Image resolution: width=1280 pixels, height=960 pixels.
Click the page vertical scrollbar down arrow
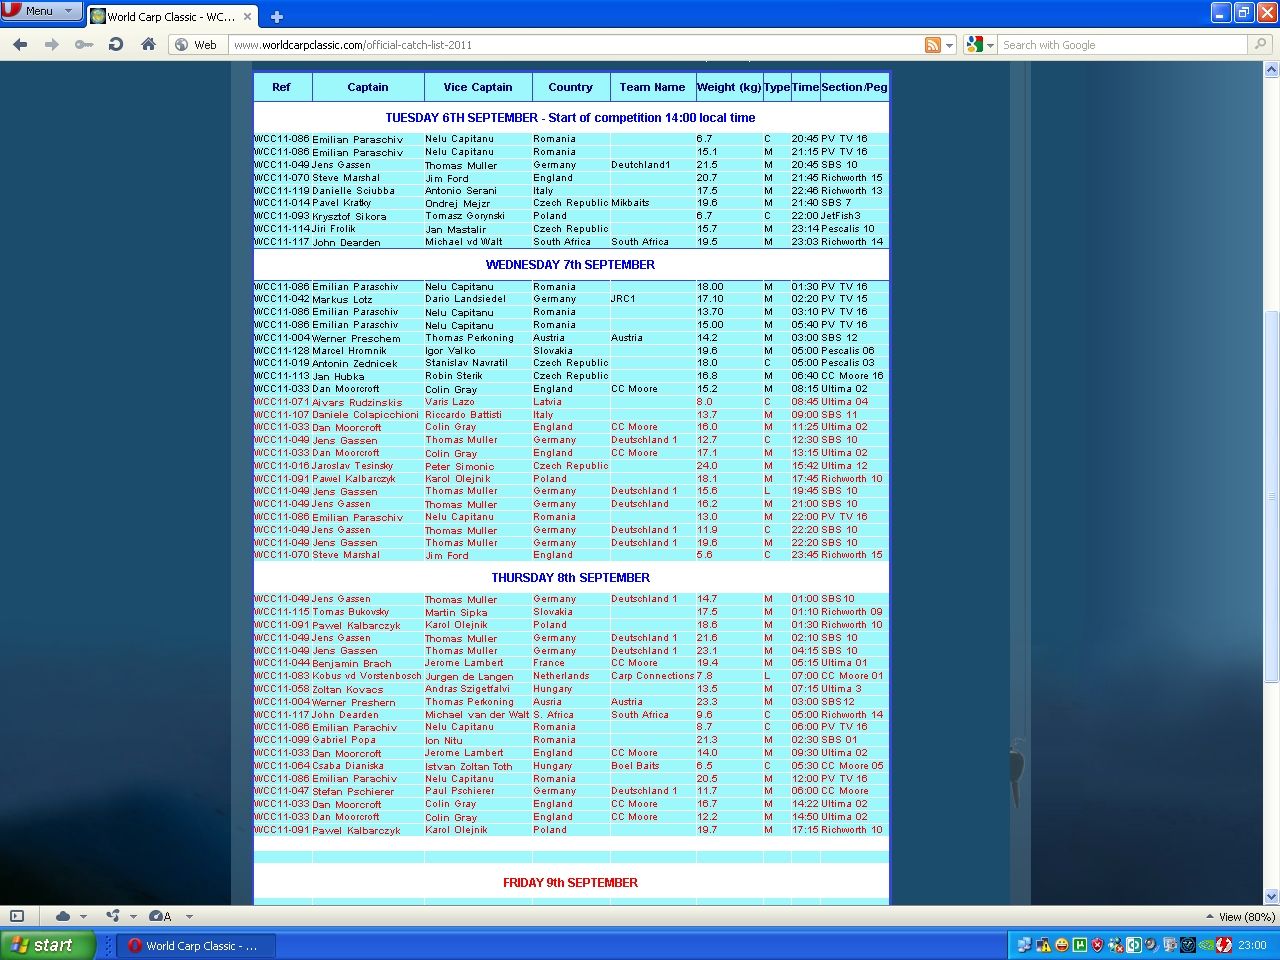(1271, 896)
